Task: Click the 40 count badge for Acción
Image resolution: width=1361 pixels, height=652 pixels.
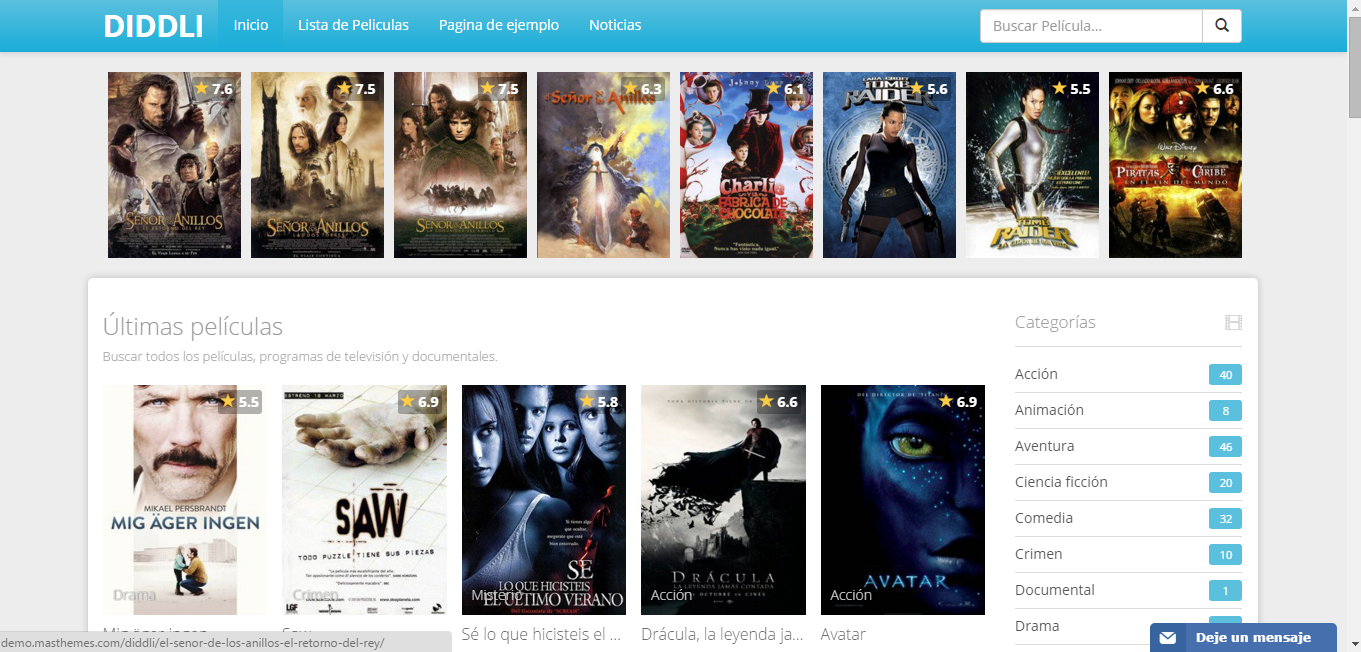Action: pyautogui.click(x=1225, y=375)
